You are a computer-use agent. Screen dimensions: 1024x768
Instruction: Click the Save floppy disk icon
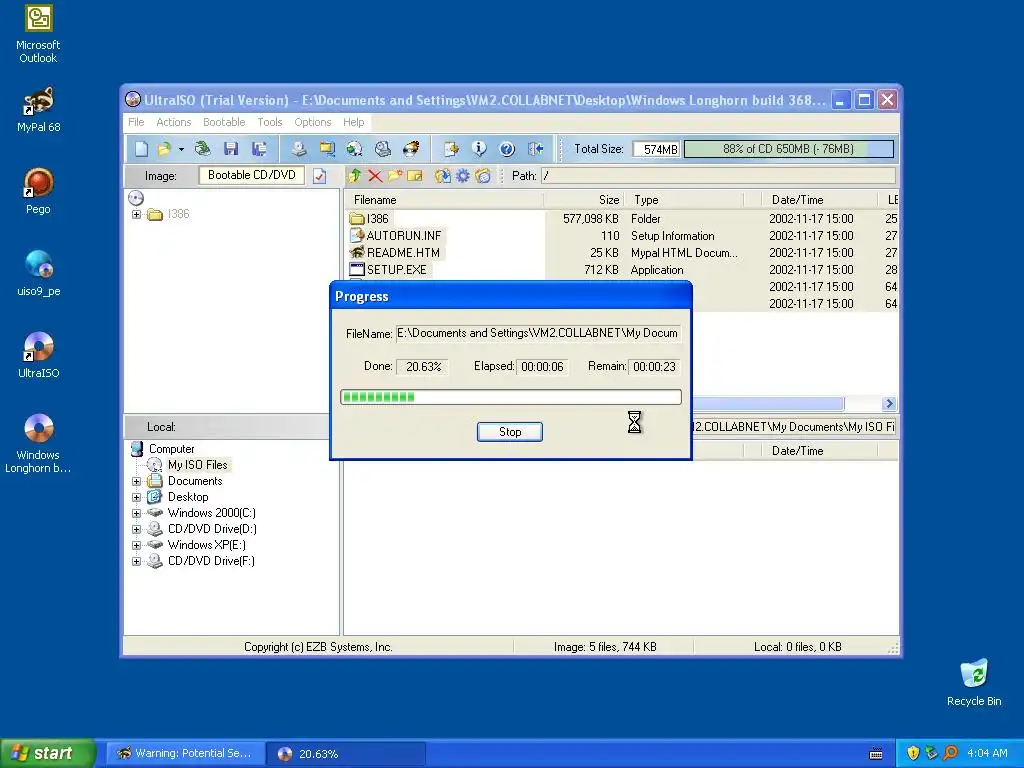[231, 149]
